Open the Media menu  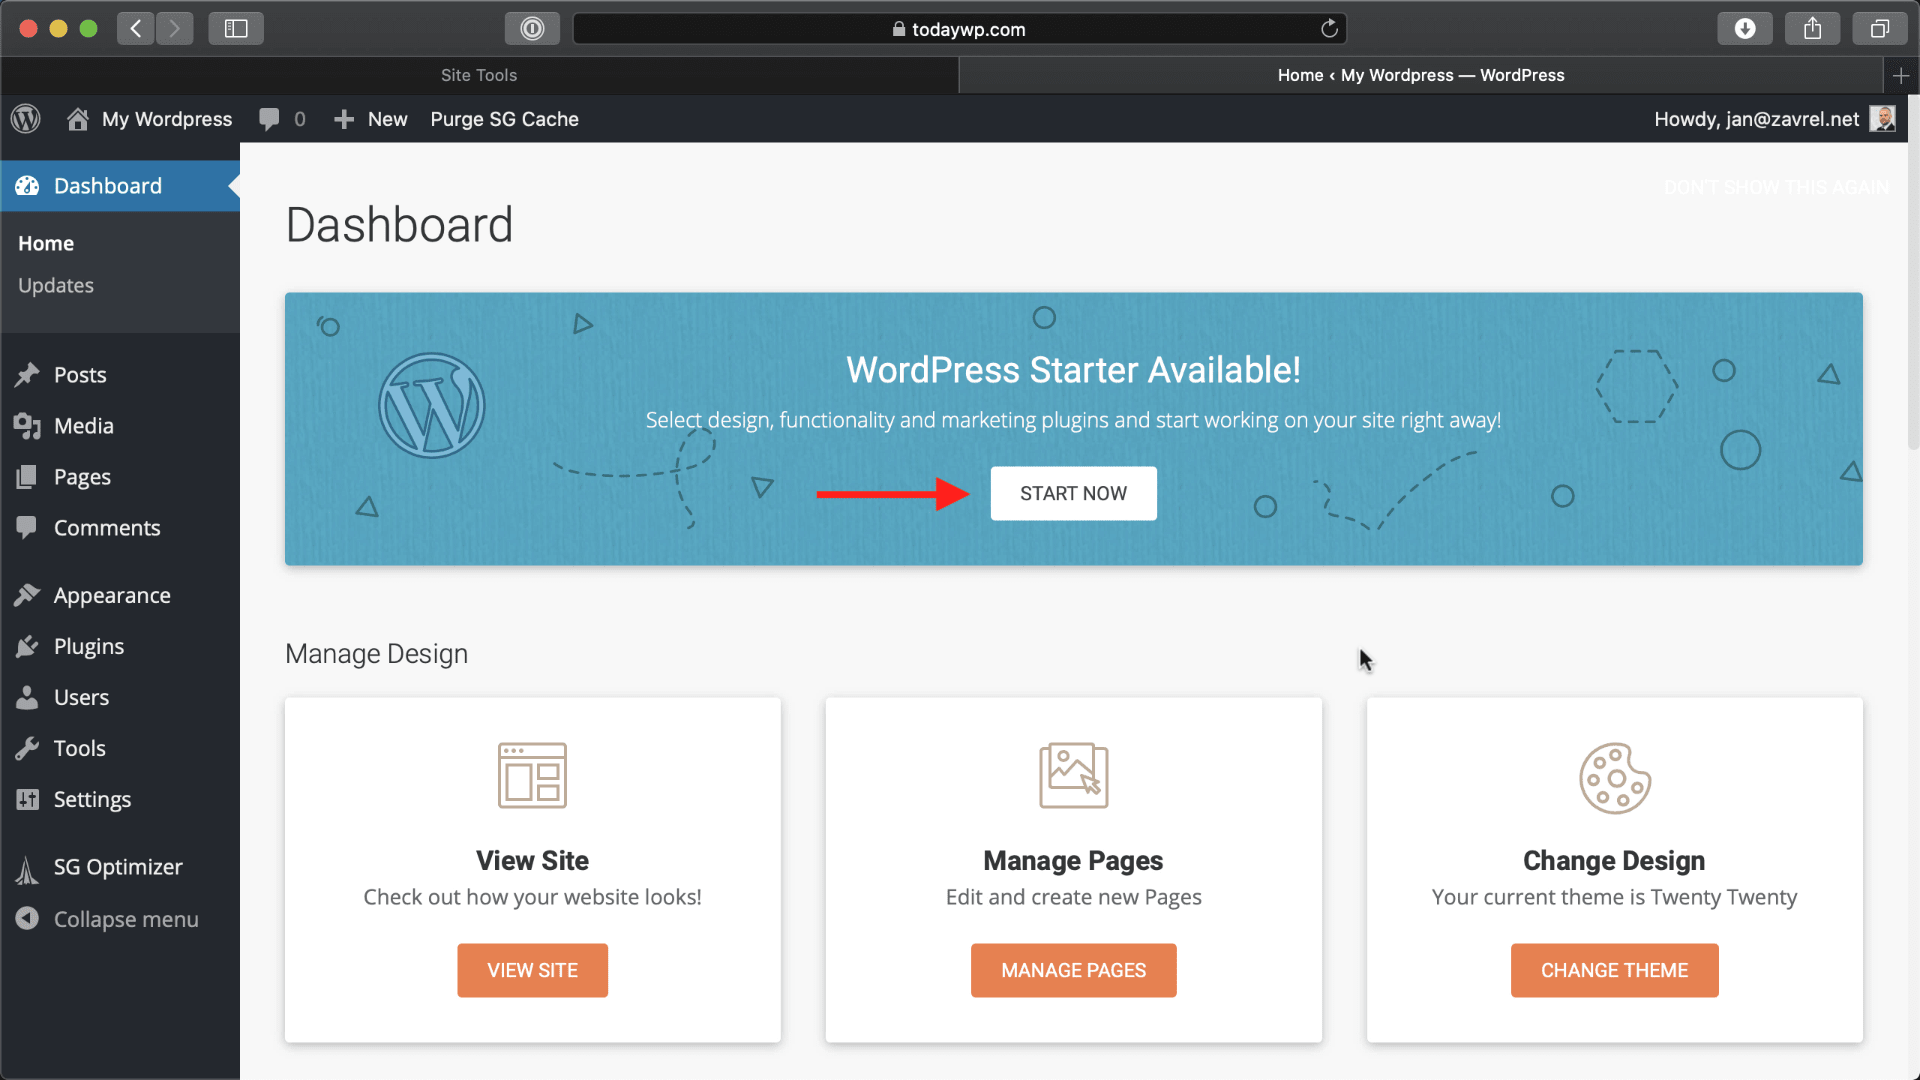coord(120,426)
